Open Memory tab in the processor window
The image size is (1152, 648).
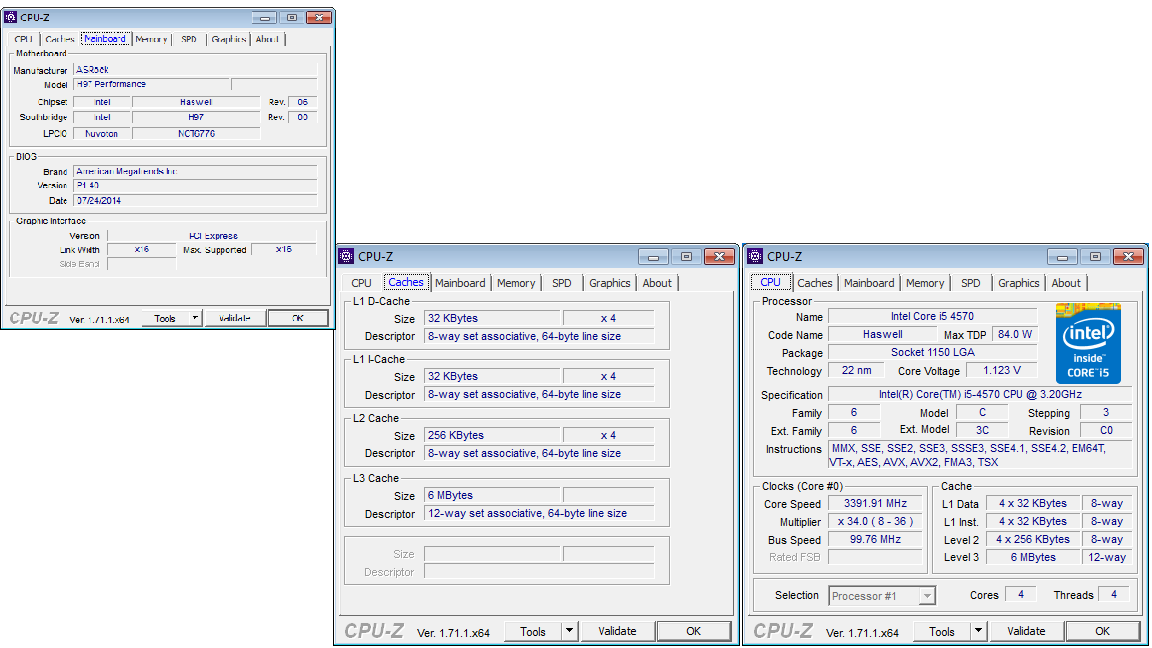925,283
